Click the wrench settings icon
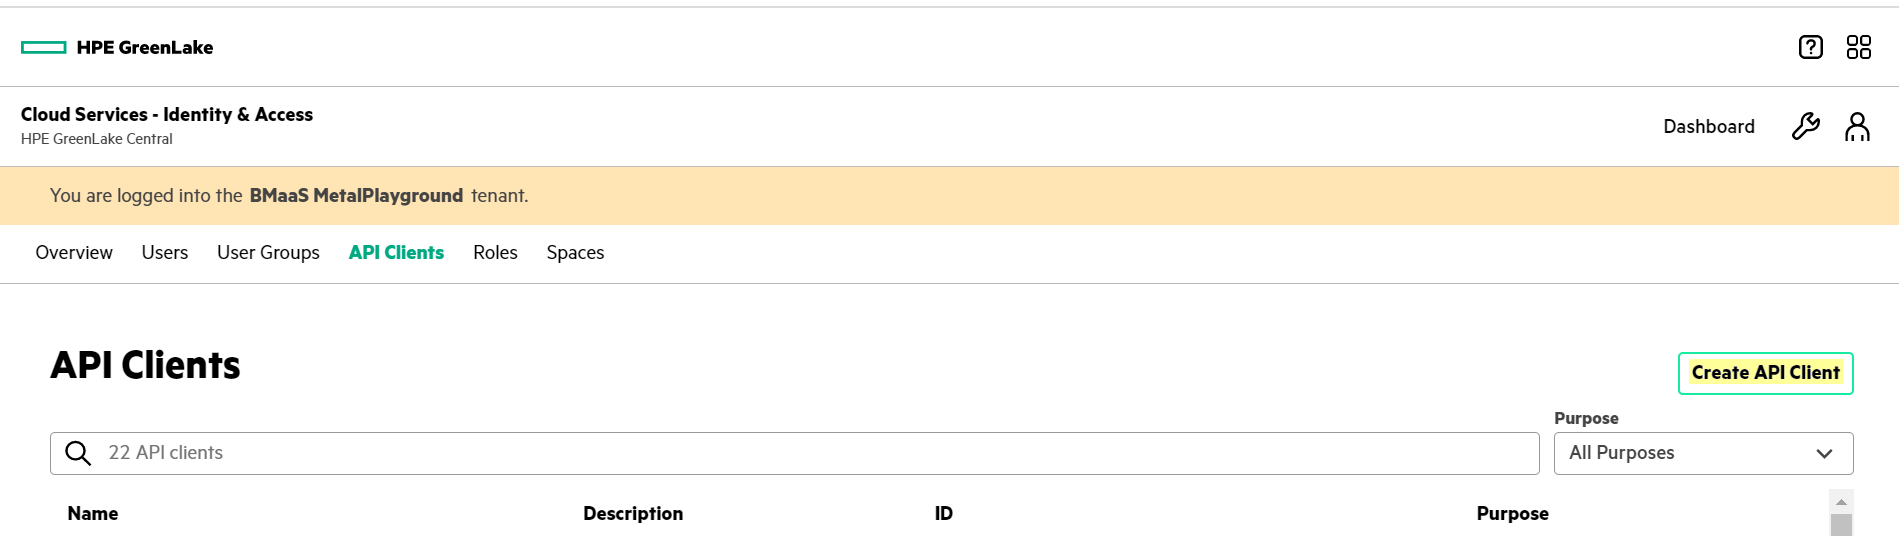Screen dimensions: 1899x536 [x=1805, y=126]
